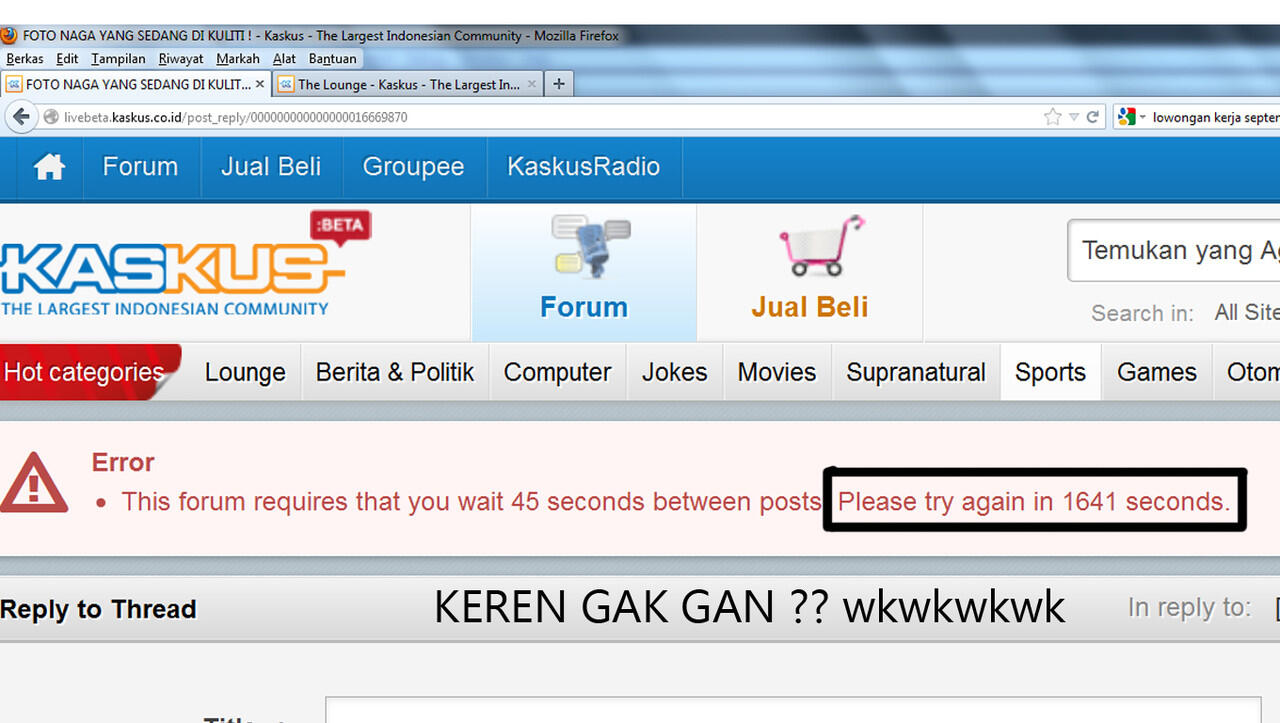Click the site identity globe icon
This screenshot has width=1280, height=723.
[x=51, y=117]
